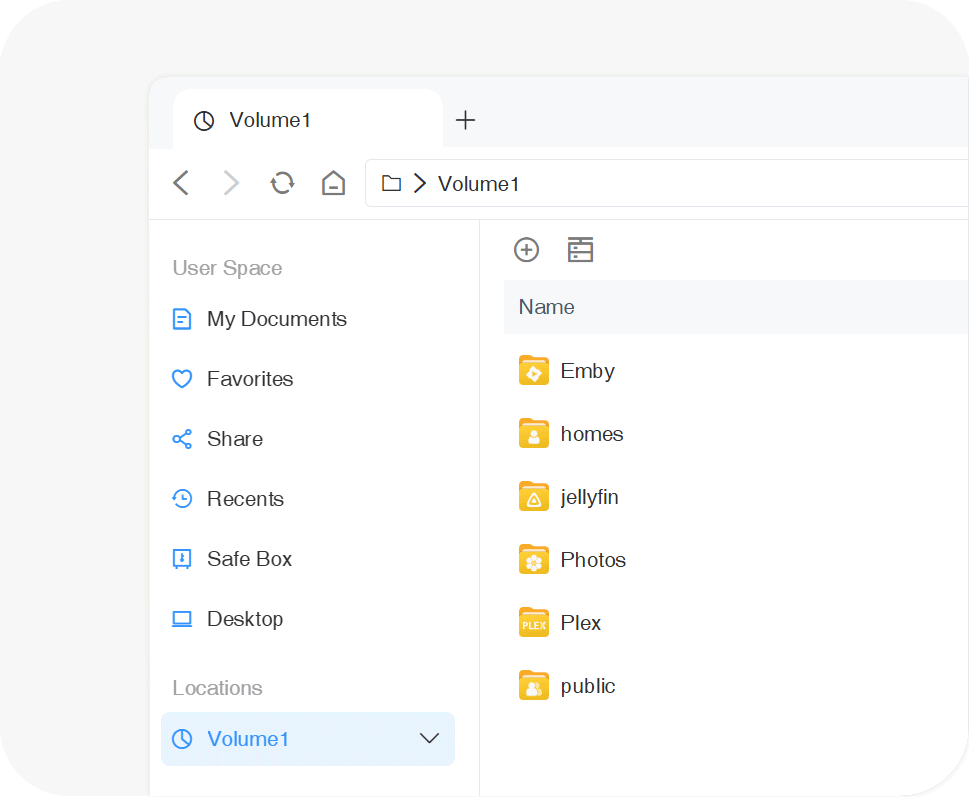The width and height of the screenshot is (969, 797).
Task: Click the layout view icon in toolbar
Action: (580, 250)
